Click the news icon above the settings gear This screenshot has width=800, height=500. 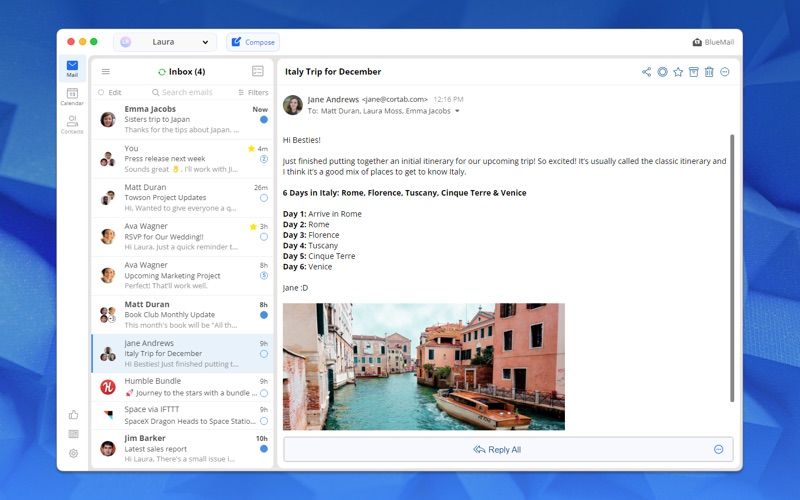(73, 434)
